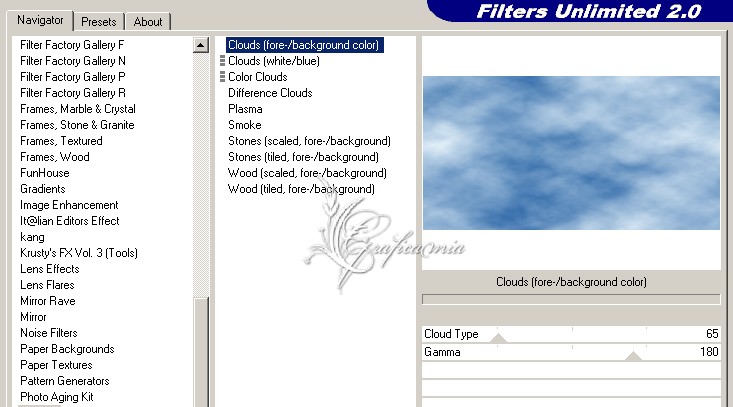Select Clouds (white/blue) filter
The image size is (733, 407).
coord(274,61)
